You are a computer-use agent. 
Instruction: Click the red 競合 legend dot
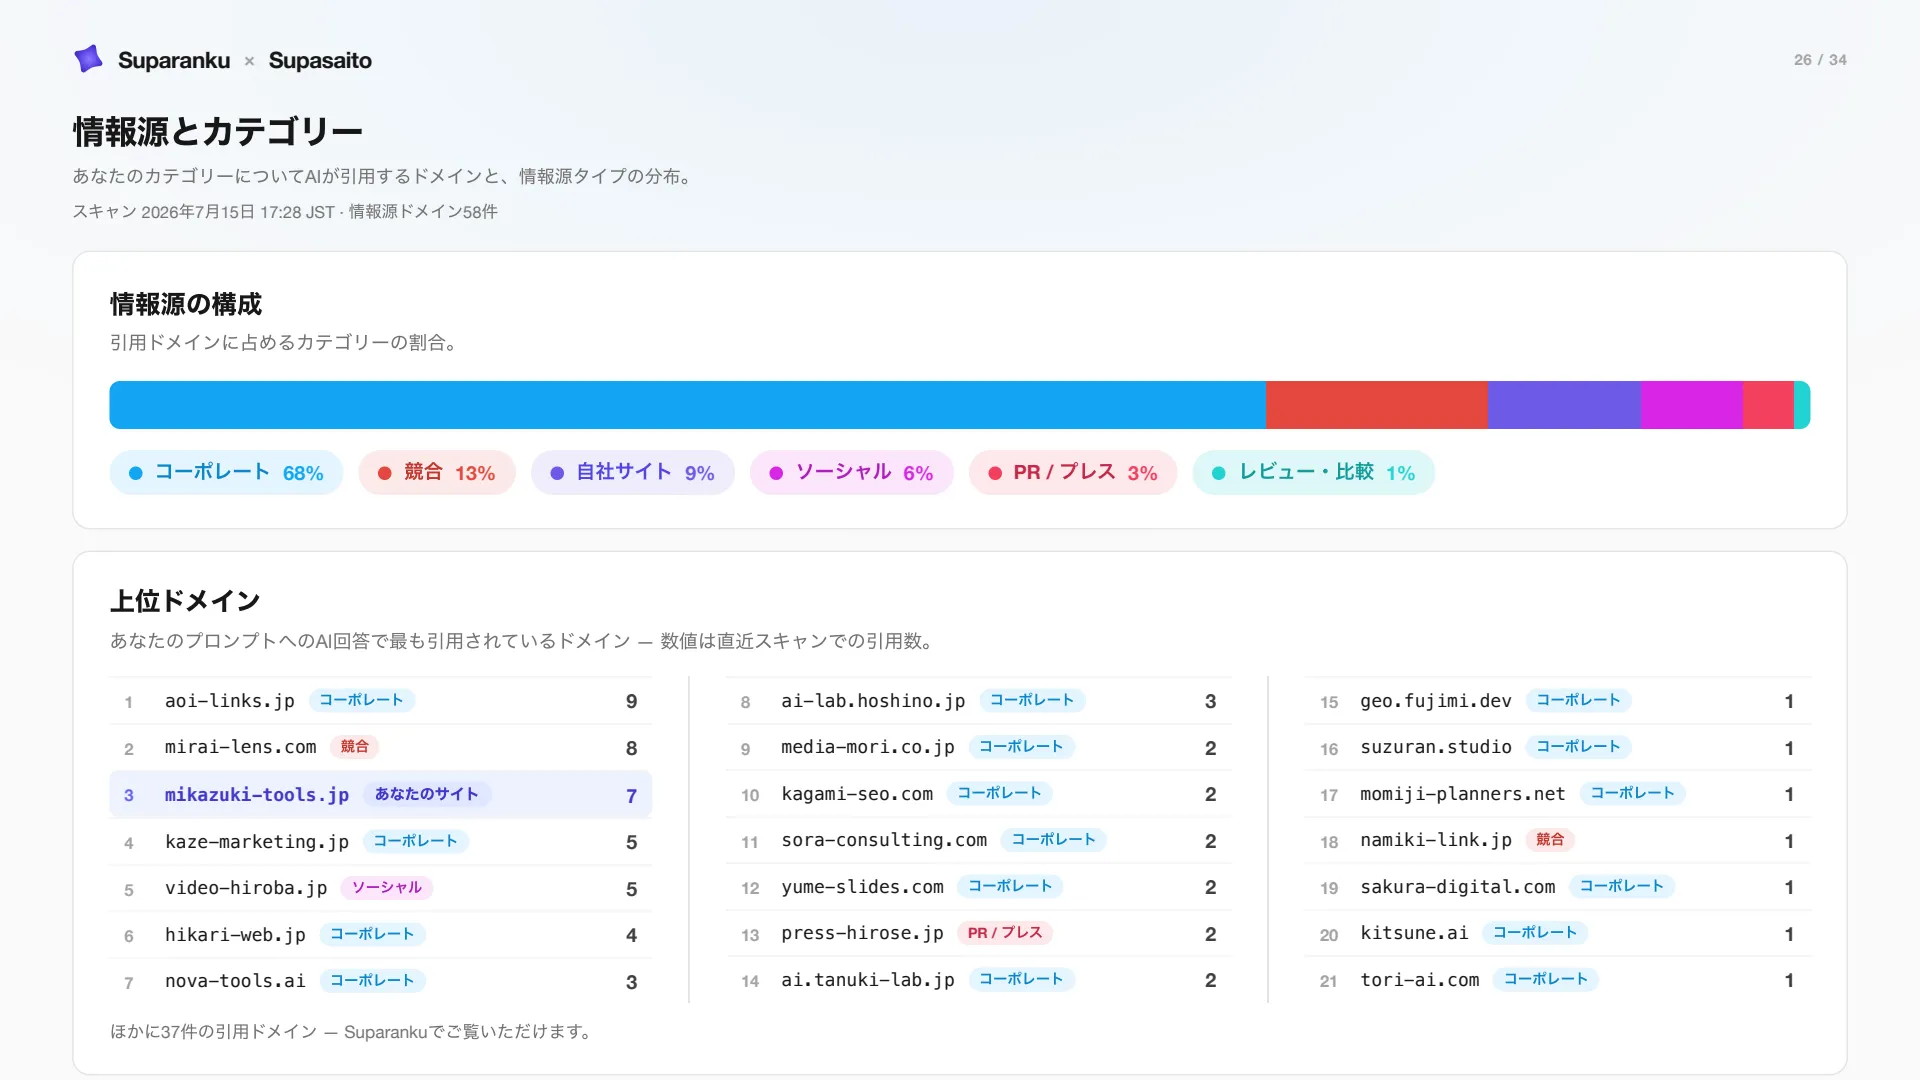(384, 473)
